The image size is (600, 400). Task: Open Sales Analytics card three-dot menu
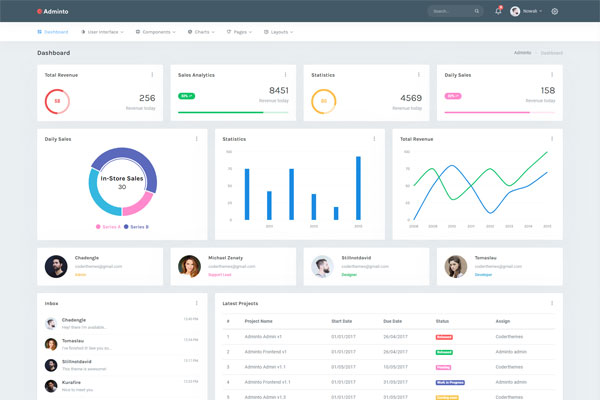coord(285,74)
